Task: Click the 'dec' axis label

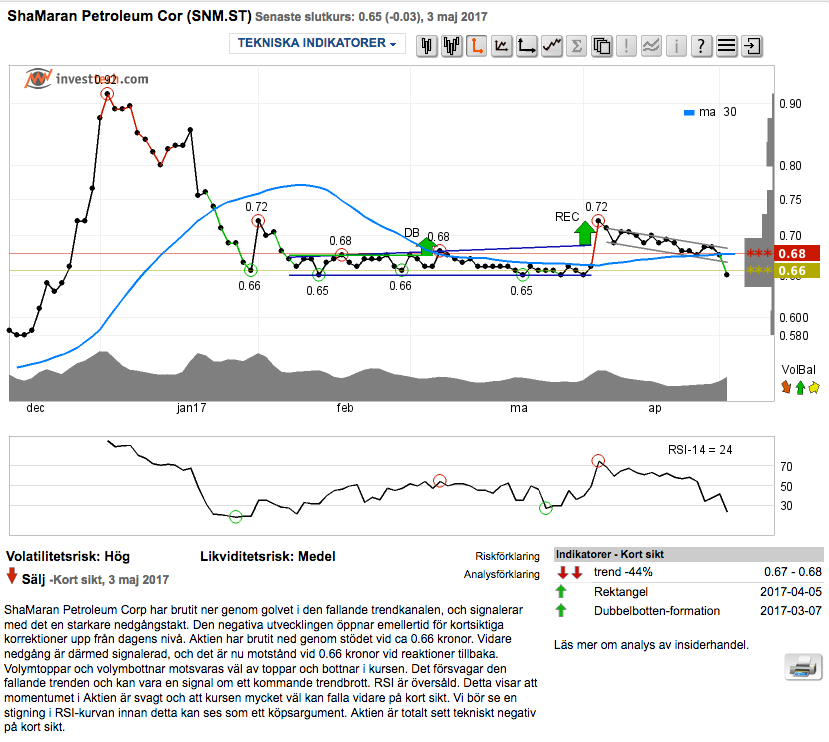Action: click(x=35, y=408)
